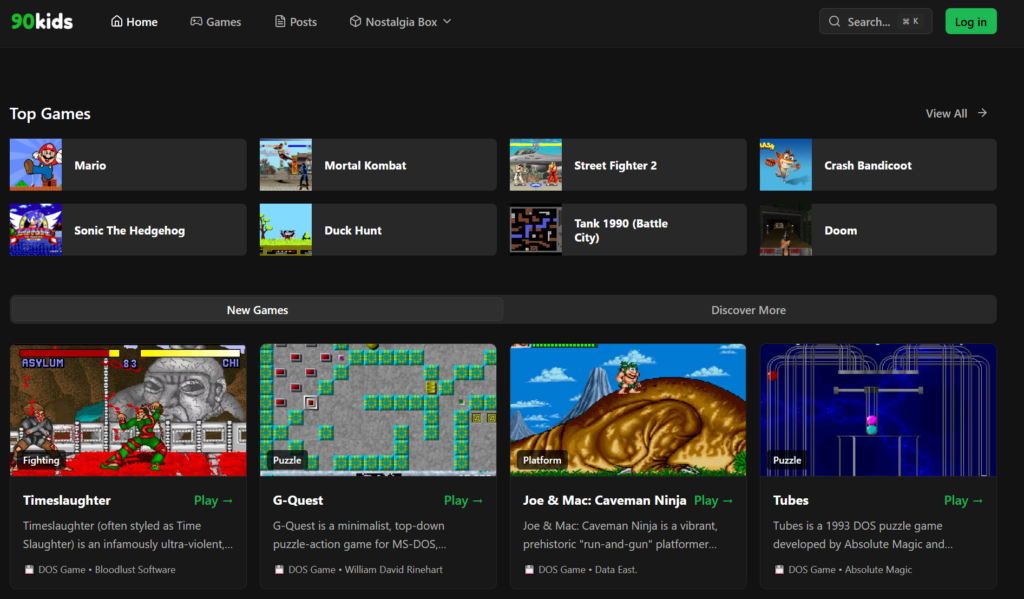
Task: Click the View All arrow icon
Action: coord(982,113)
